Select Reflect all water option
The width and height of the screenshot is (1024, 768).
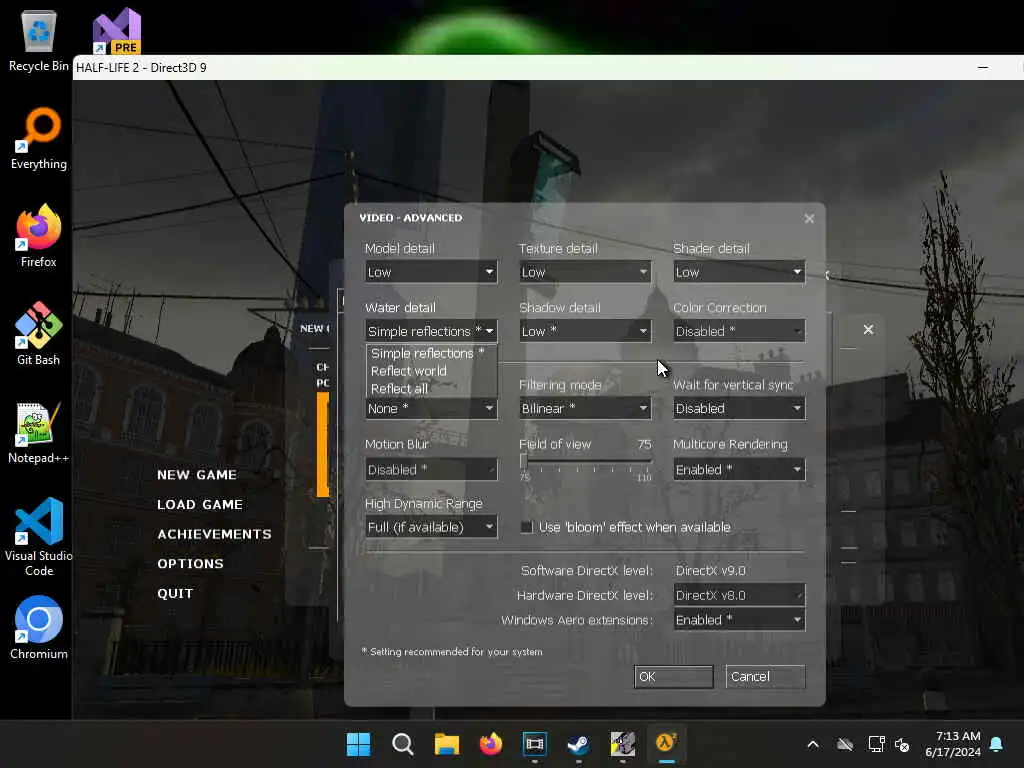tap(431, 389)
